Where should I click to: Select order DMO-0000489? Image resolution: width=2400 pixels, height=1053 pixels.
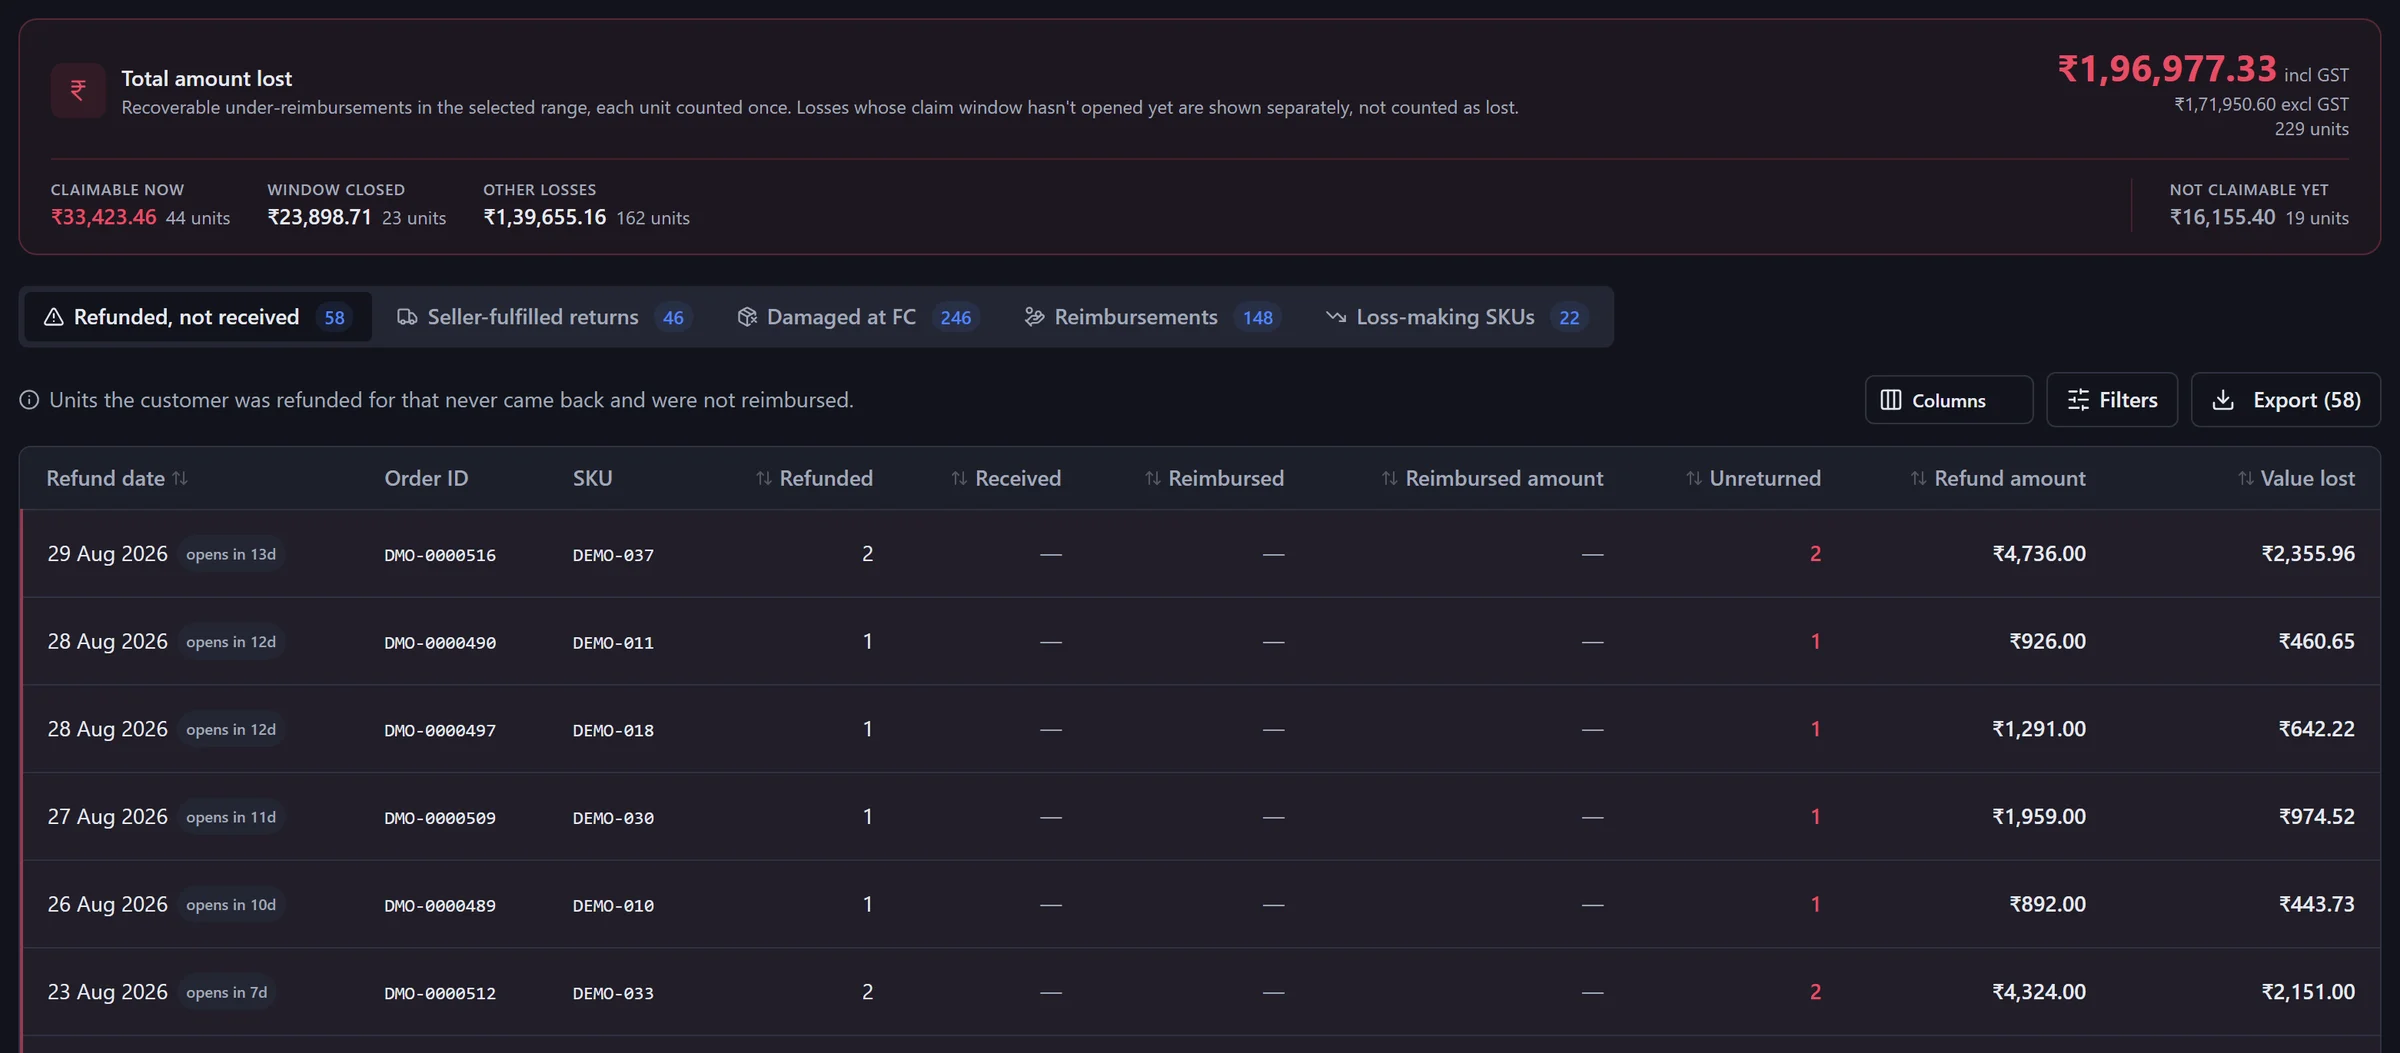[440, 906]
